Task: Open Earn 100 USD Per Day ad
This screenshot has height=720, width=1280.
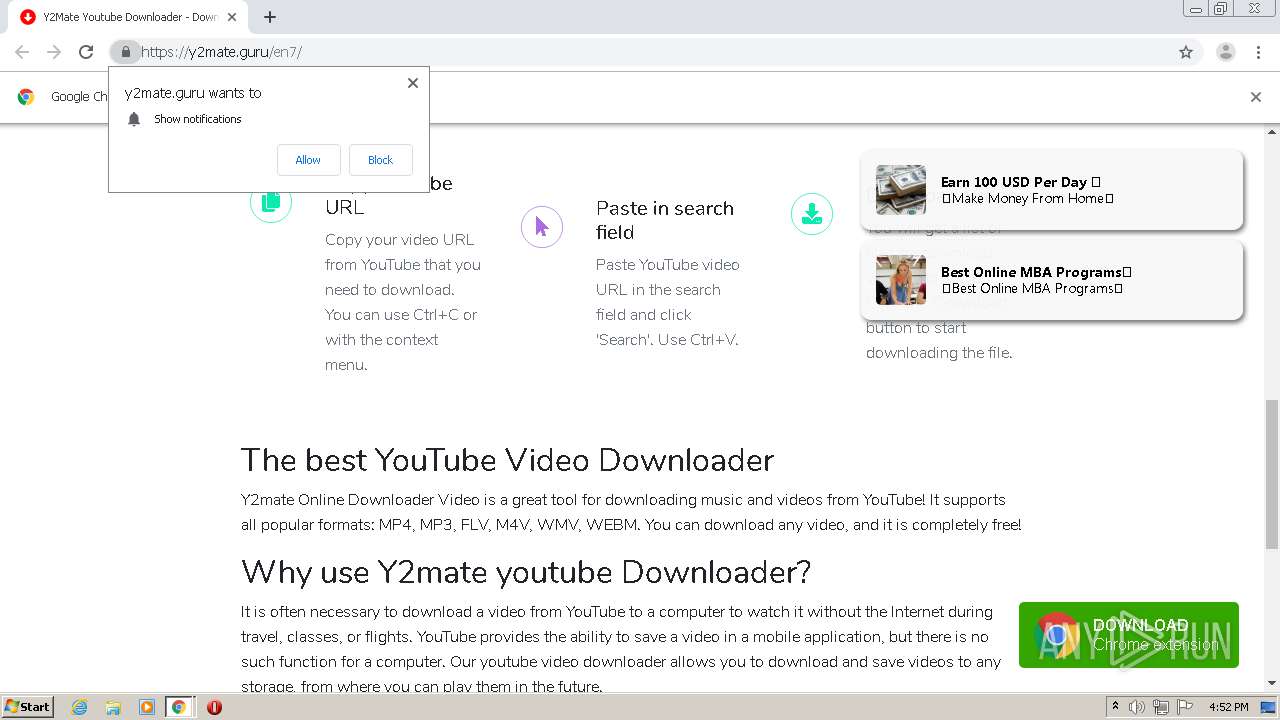Action: tap(1052, 190)
